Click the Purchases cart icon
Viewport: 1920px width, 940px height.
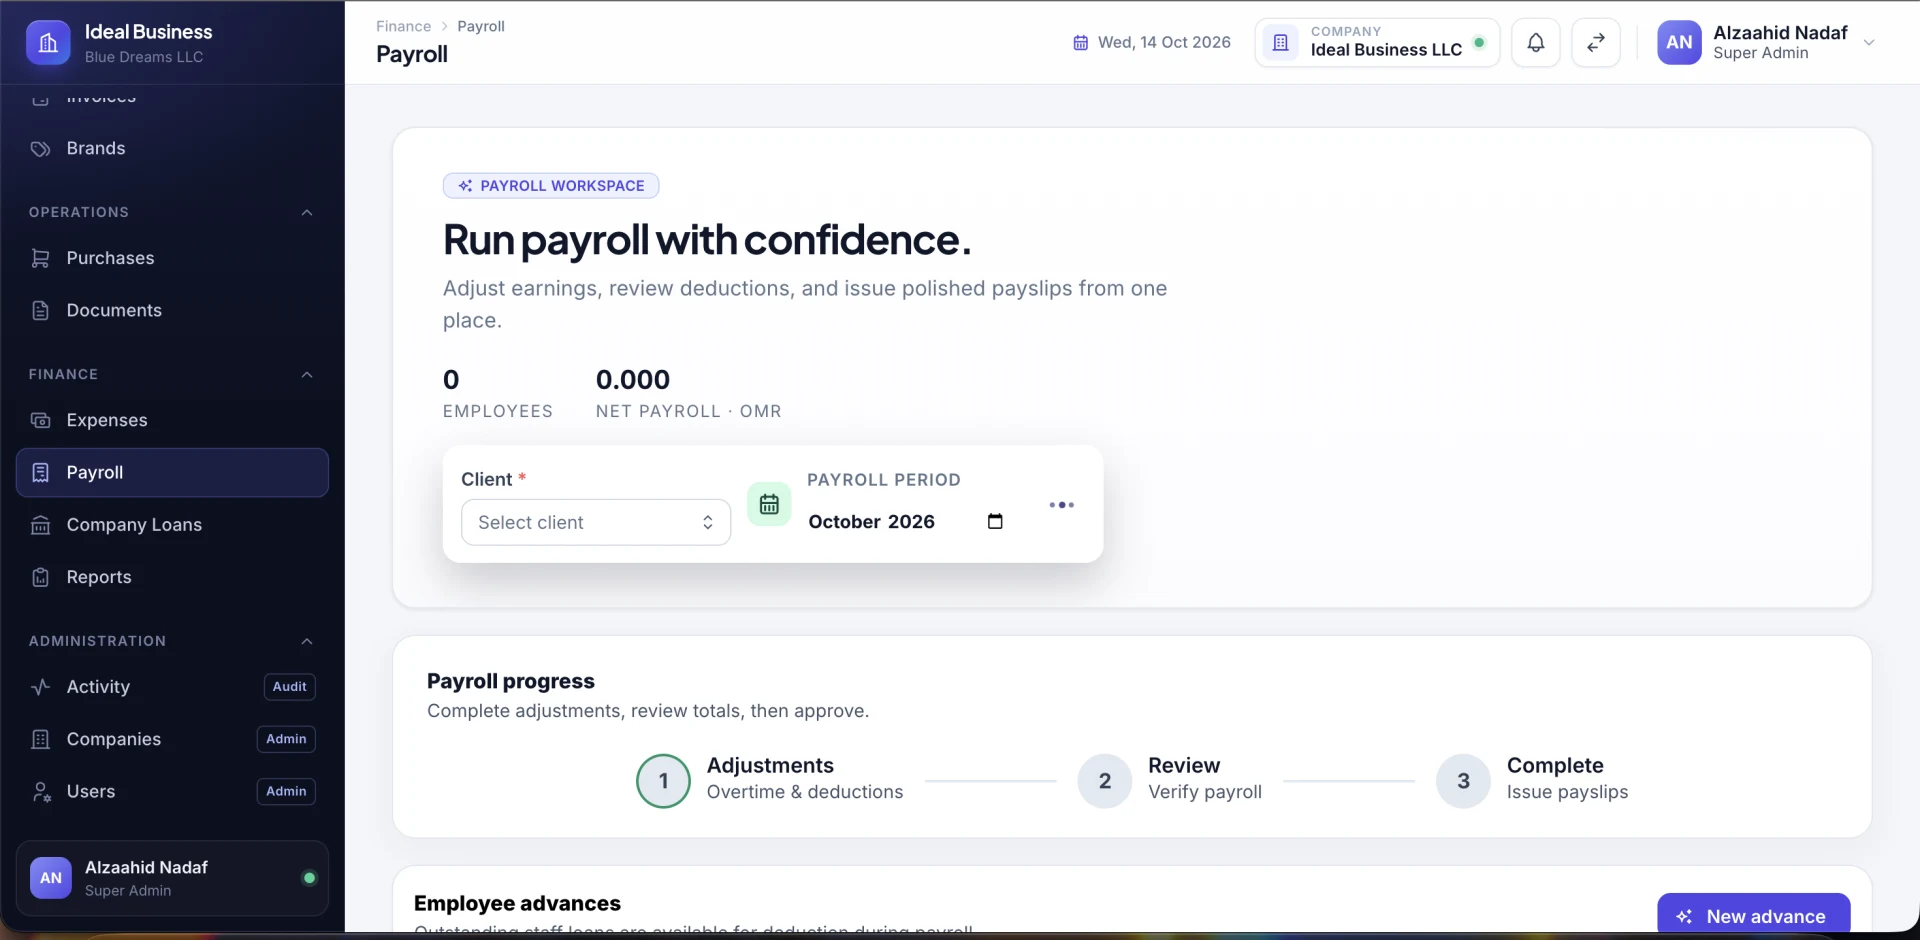click(40, 258)
